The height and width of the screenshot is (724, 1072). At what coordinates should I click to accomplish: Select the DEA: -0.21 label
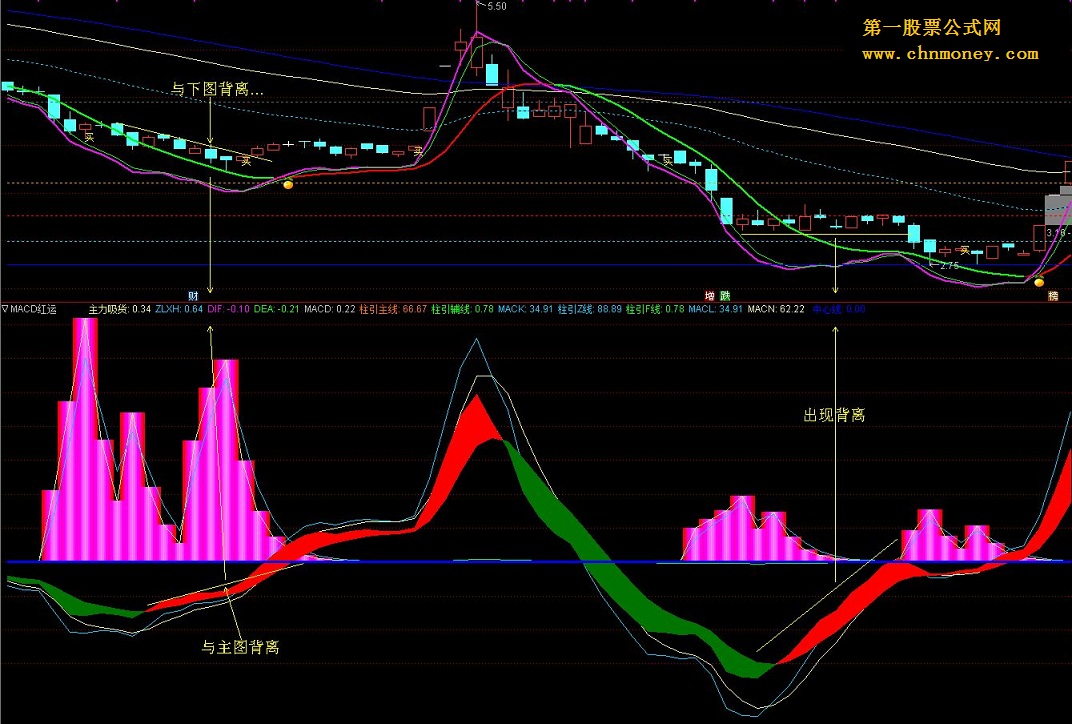276,309
